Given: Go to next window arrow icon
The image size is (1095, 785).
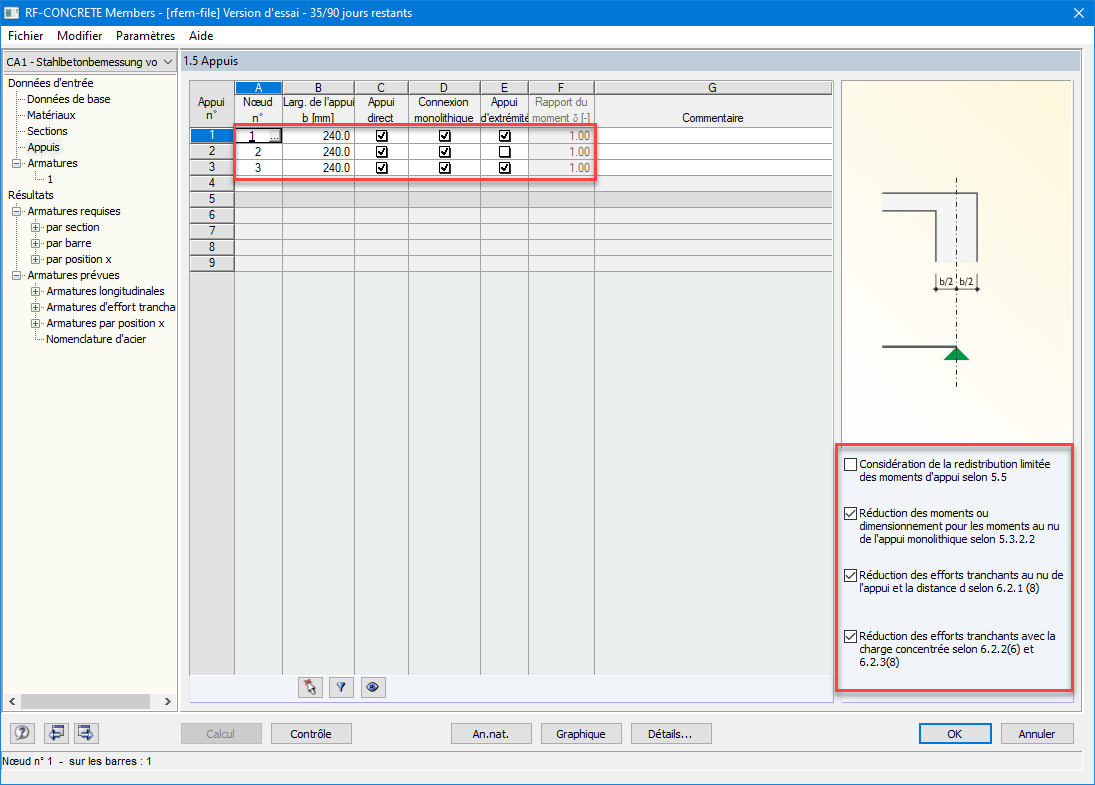Looking at the screenshot, I should click(x=86, y=733).
